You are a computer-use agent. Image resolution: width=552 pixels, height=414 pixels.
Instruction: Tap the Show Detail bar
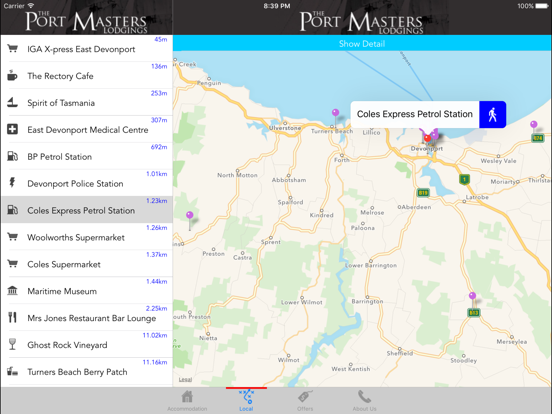tap(362, 44)
